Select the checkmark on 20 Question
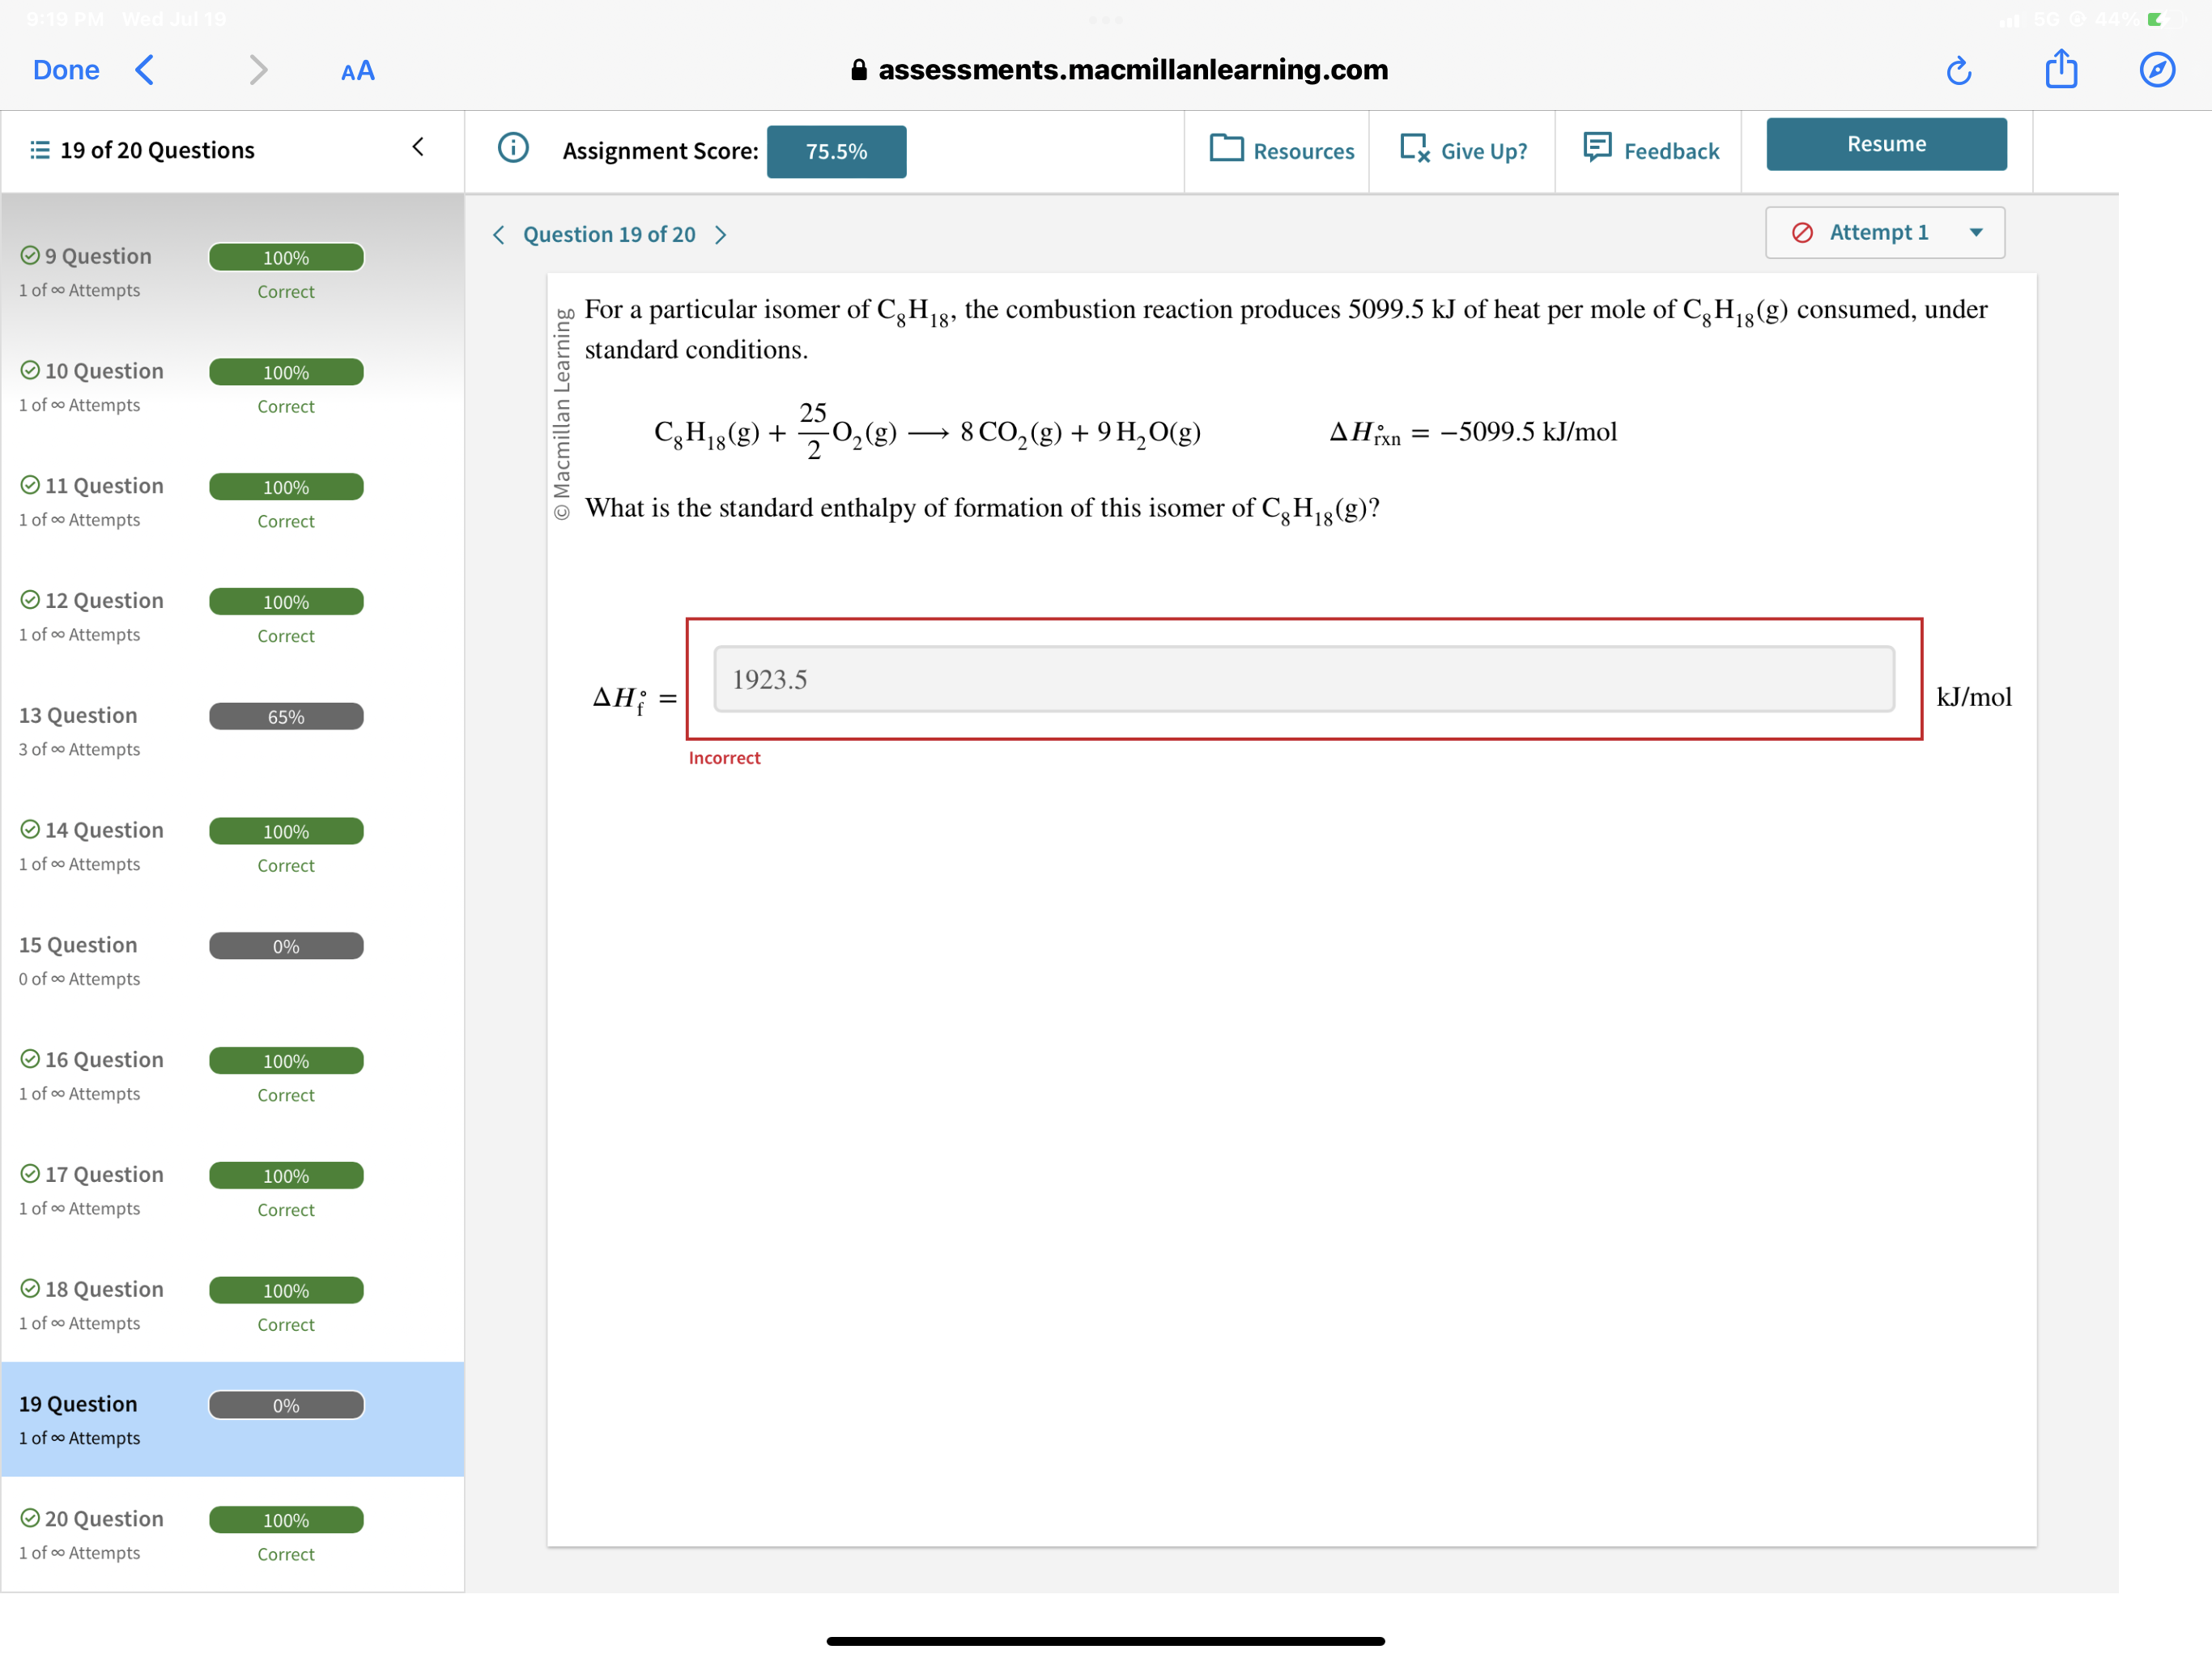The image size is (2212, 1658). click(x=31, y=1518)
